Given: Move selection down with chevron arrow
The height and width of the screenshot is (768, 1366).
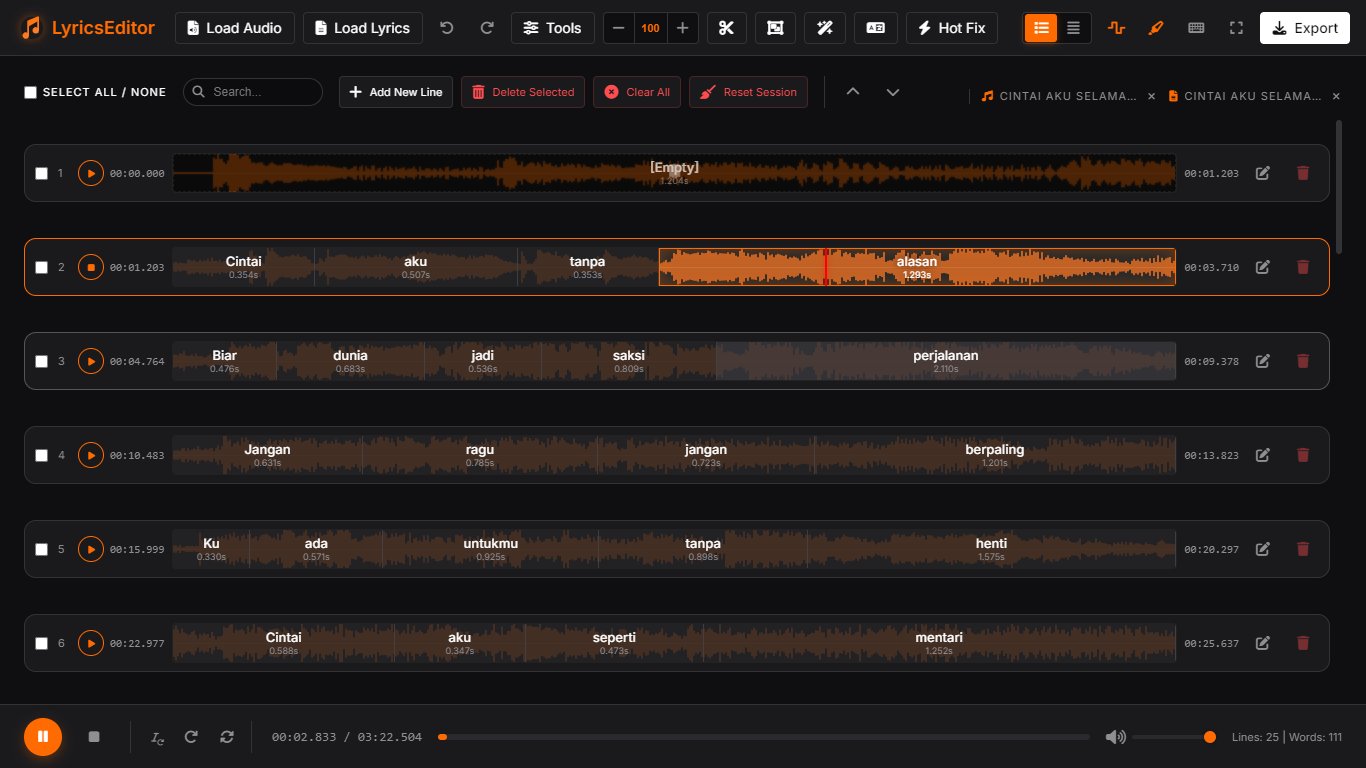Looking at the screenshot, I should point(893,92).
